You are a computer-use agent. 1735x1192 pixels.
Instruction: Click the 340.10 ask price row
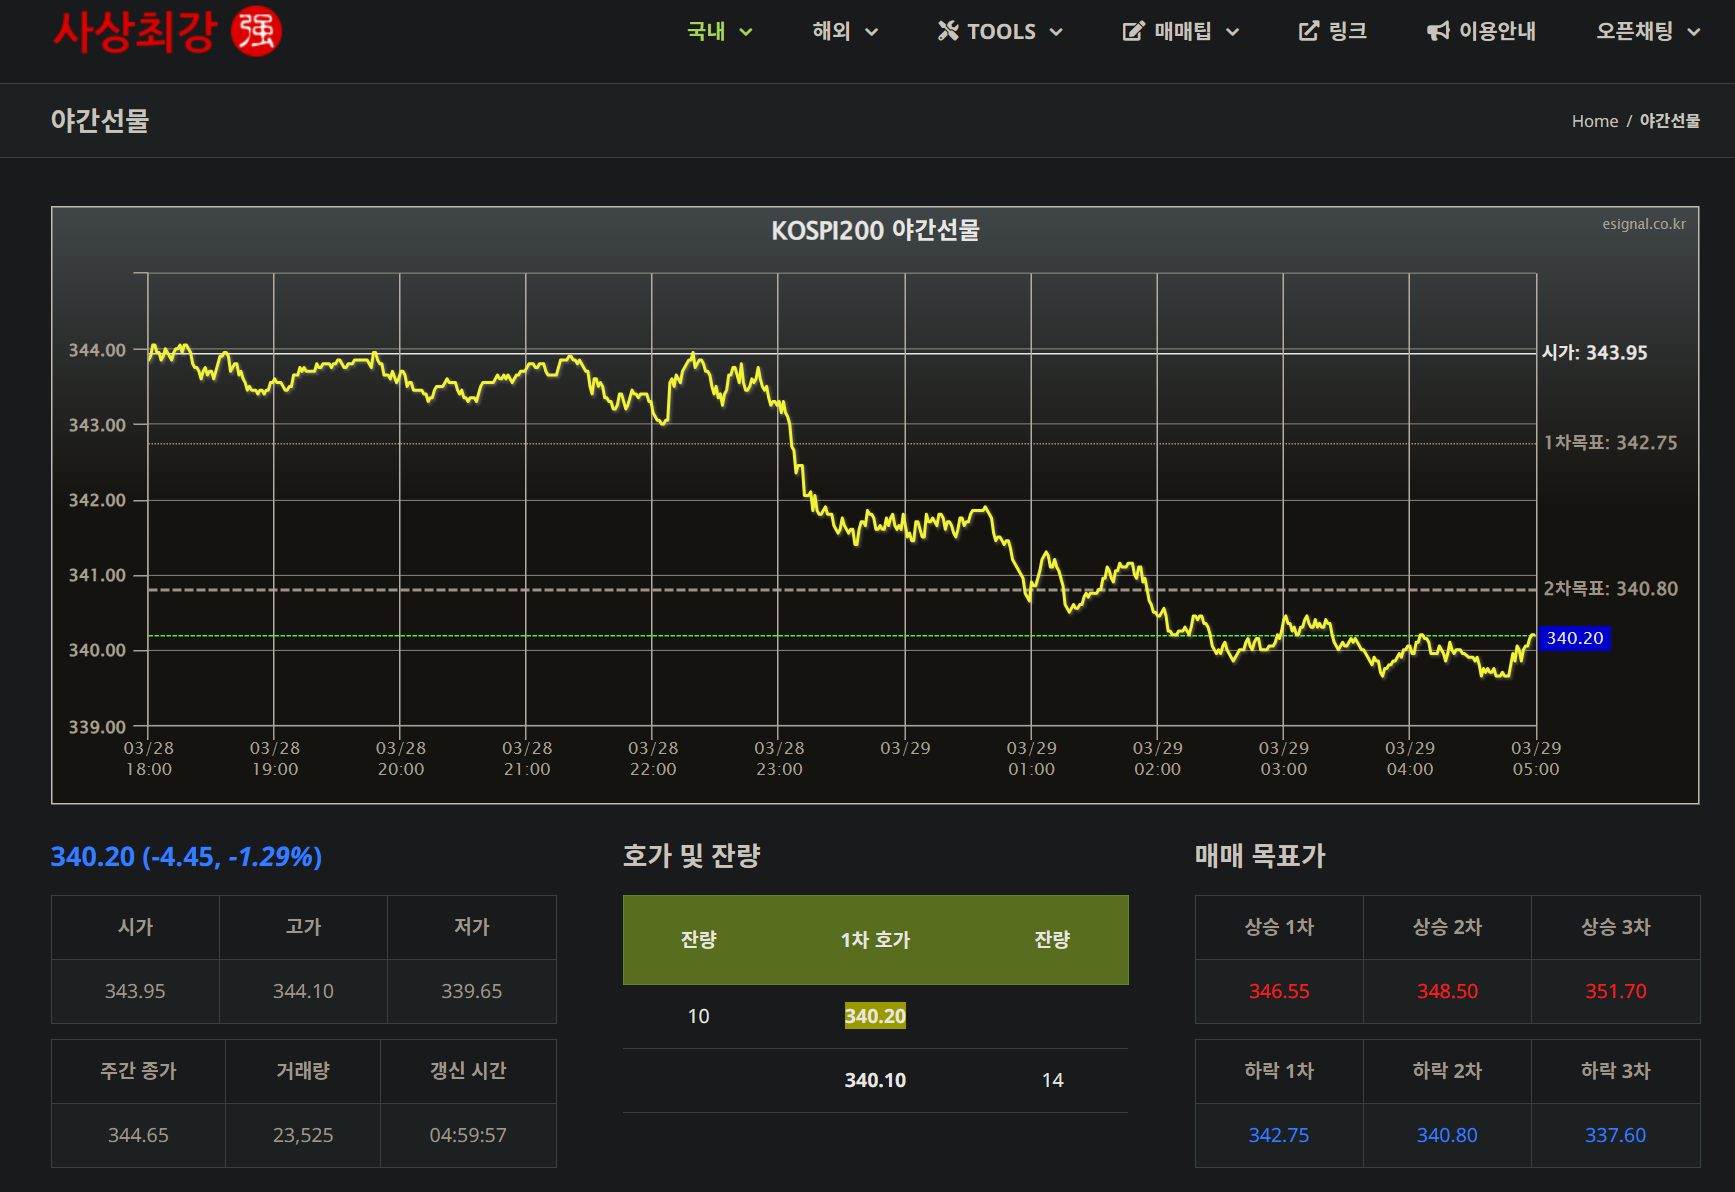pos(875,1080)
